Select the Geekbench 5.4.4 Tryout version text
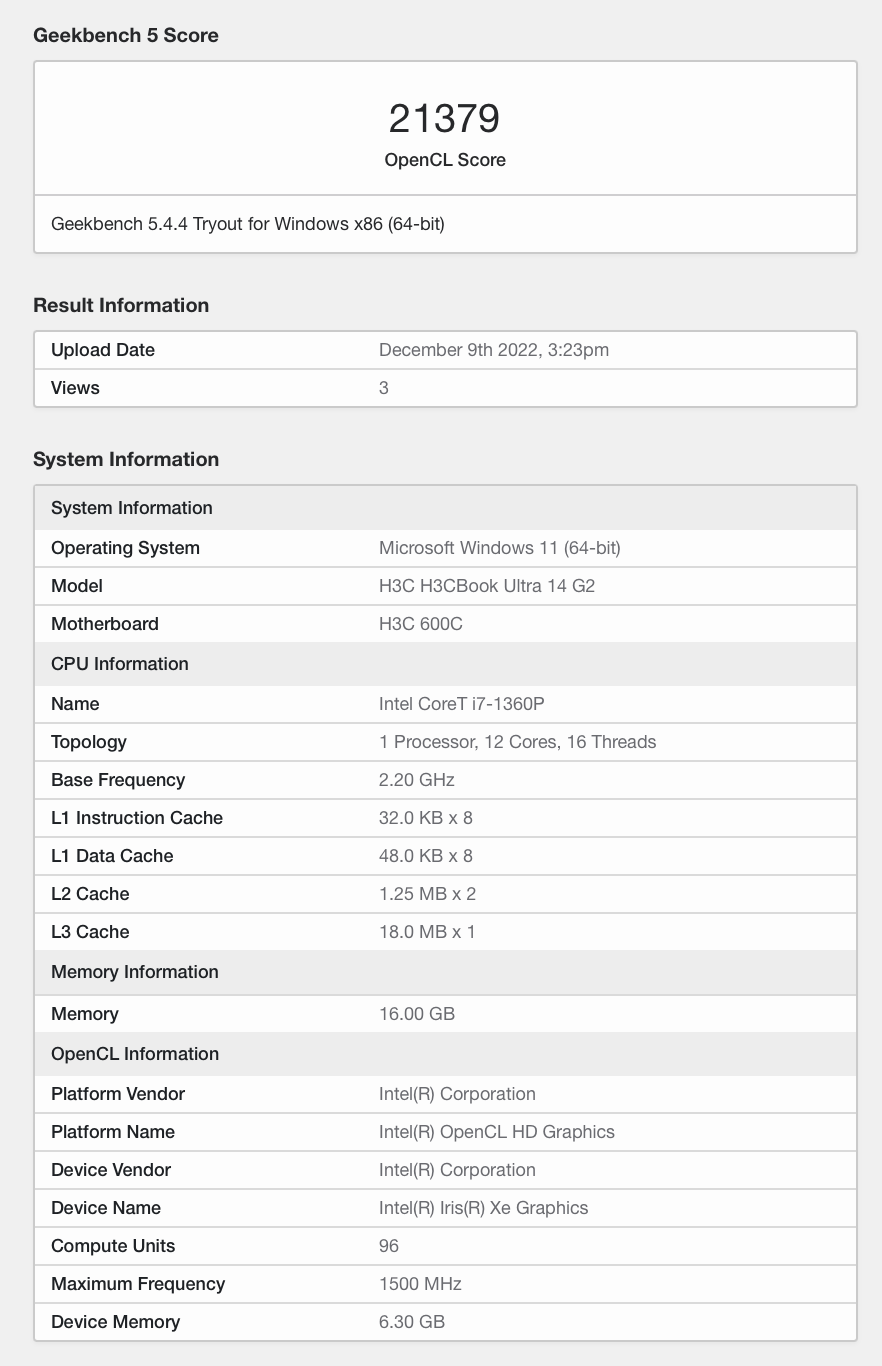The width and height of the screenshot is (882, 1366). click(x=248, y=224)
